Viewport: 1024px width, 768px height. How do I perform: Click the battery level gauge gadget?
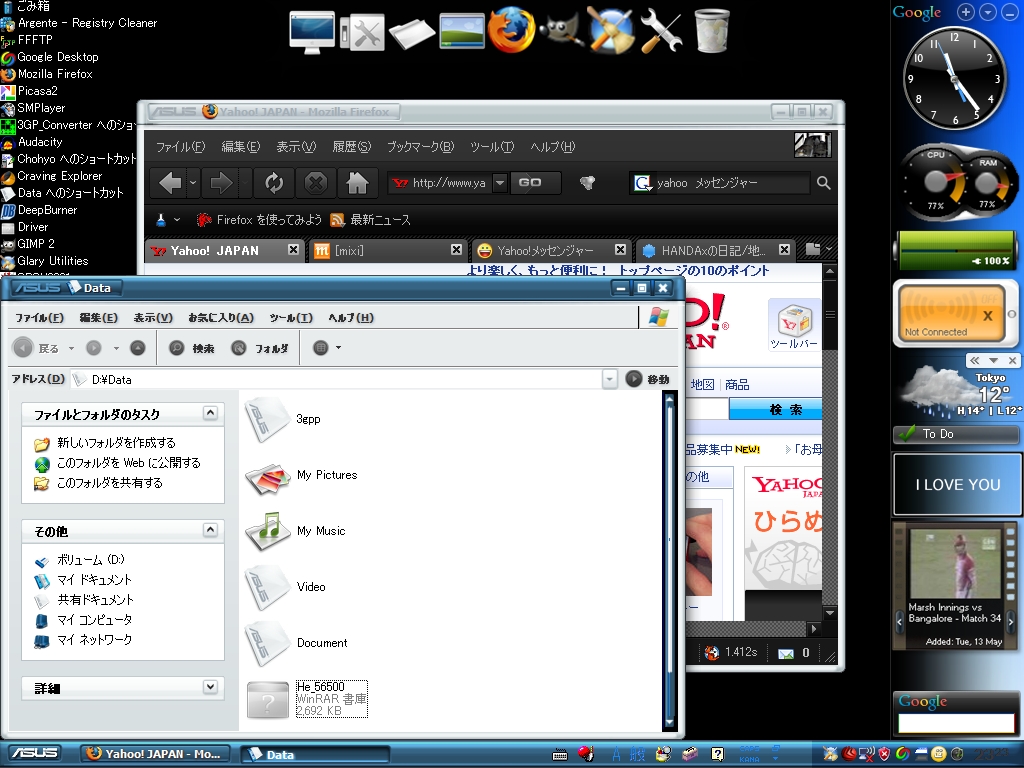pyautogui.click(x=956, y=250)
